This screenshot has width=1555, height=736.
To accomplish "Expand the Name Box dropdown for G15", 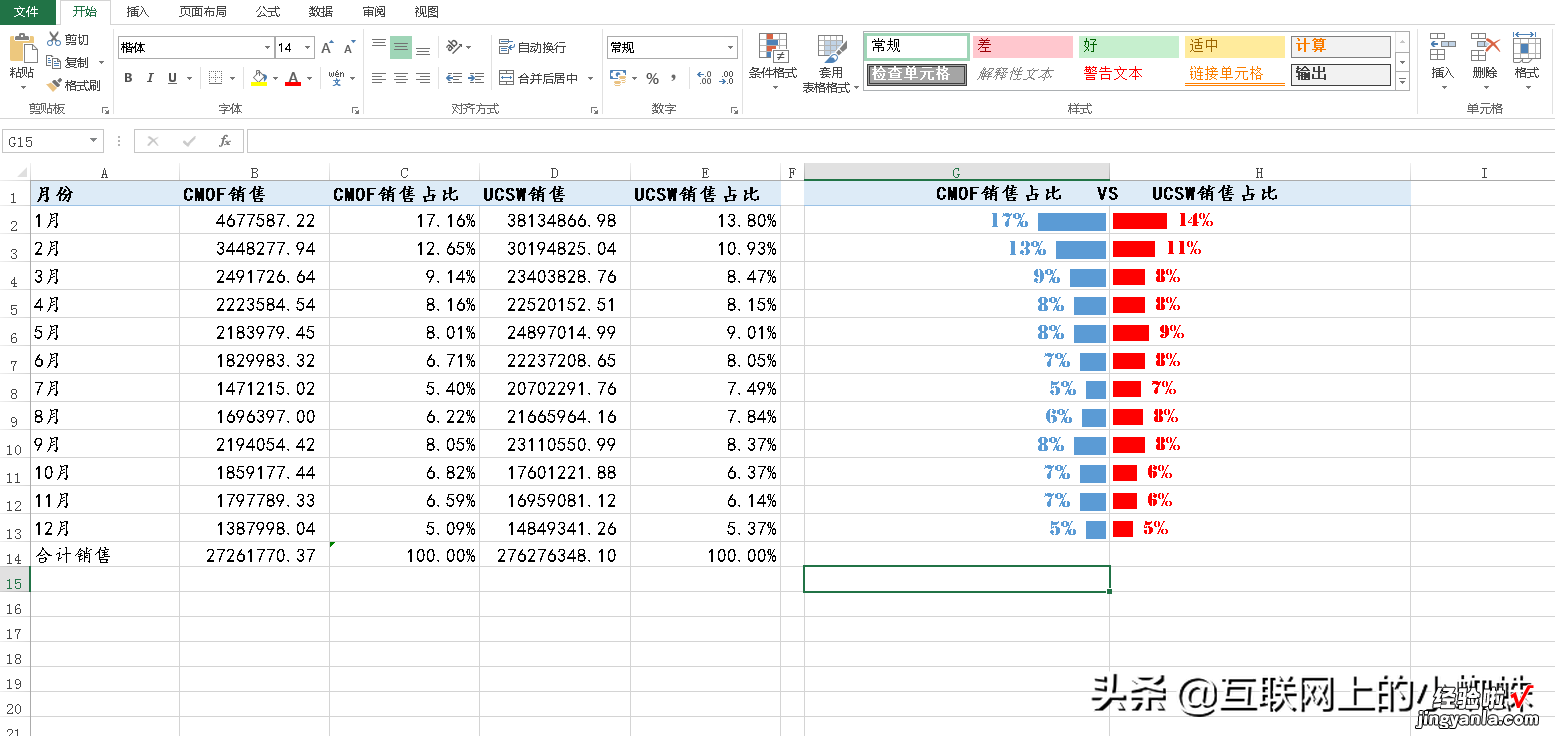I will (94, 141).
